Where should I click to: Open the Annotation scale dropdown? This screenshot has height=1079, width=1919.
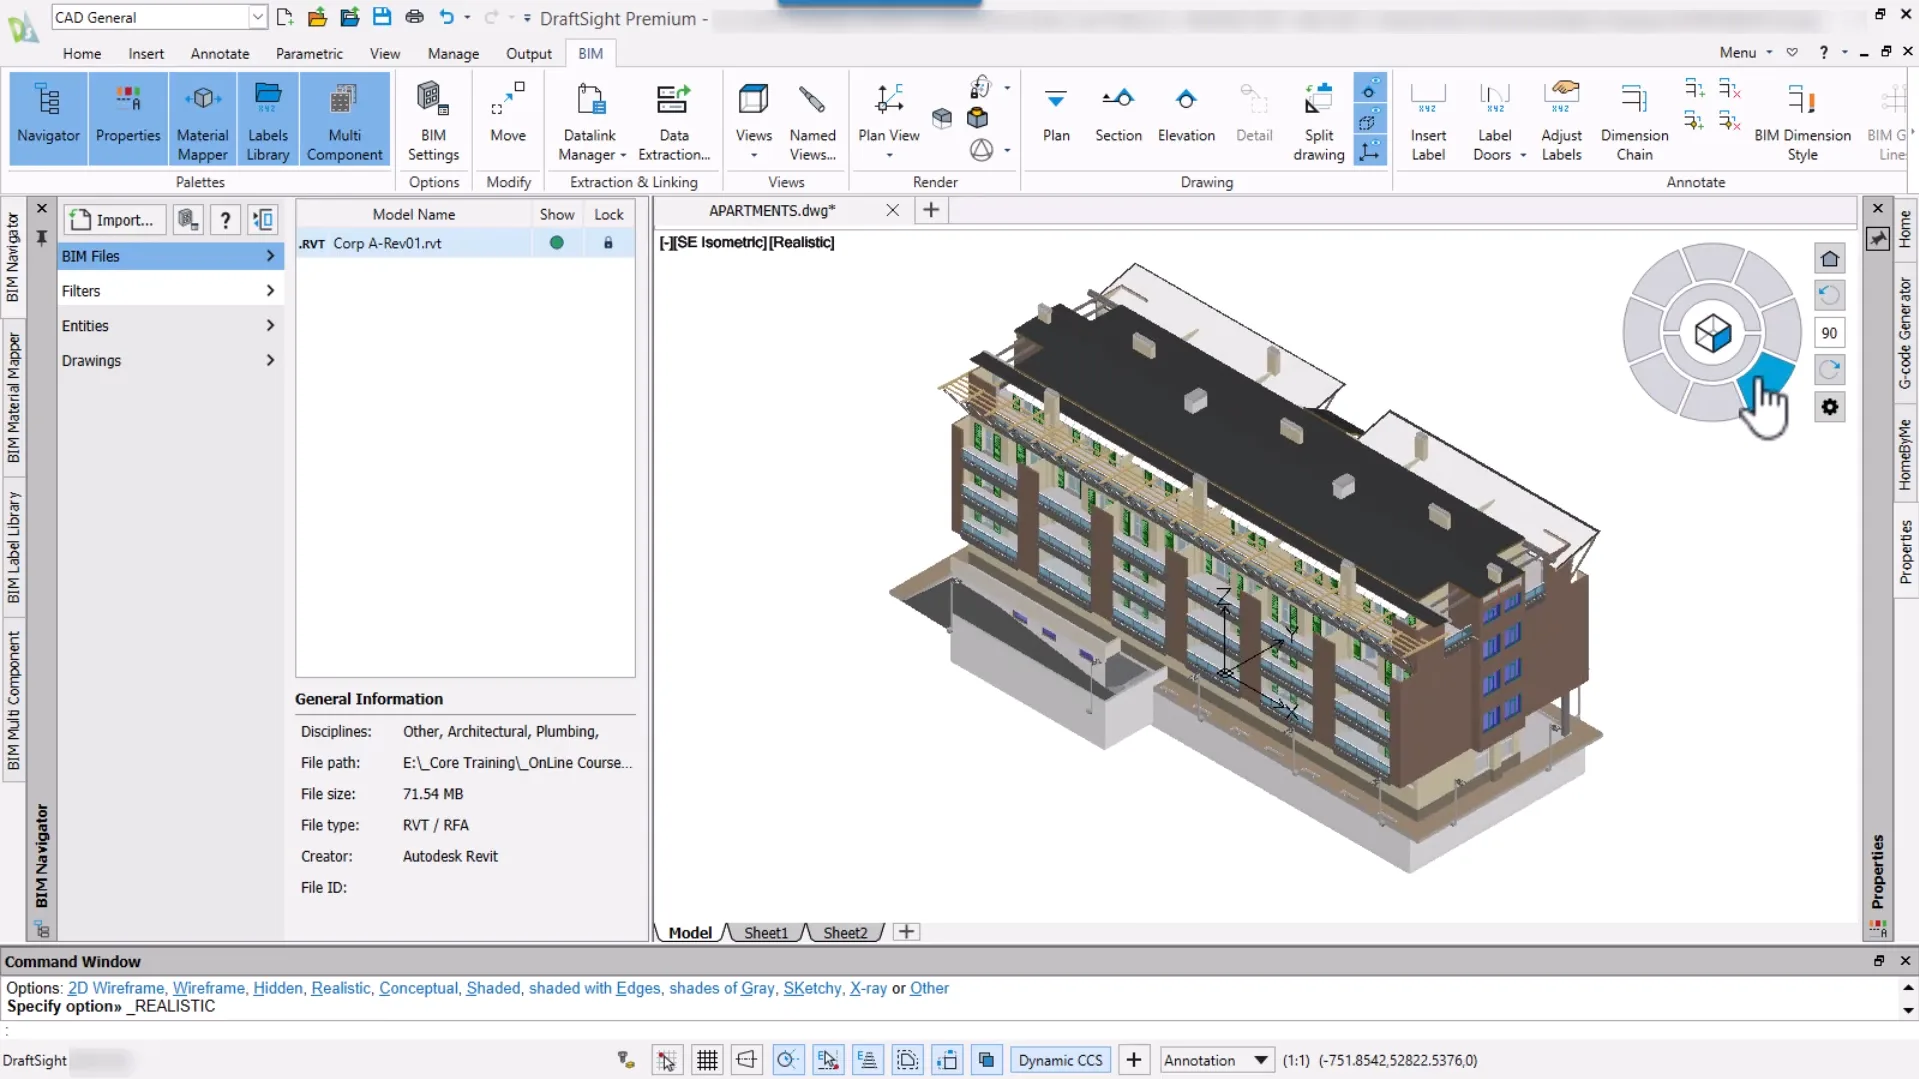click(x=1260, y=1060)
